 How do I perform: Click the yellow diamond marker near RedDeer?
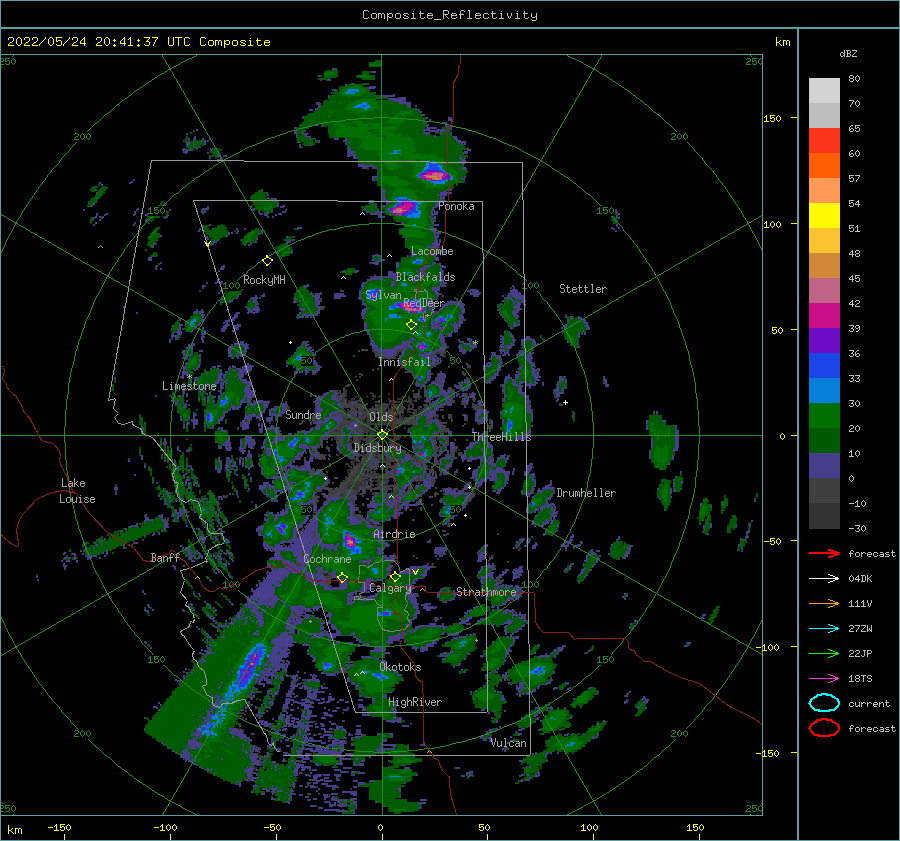(x=411, y=325)
